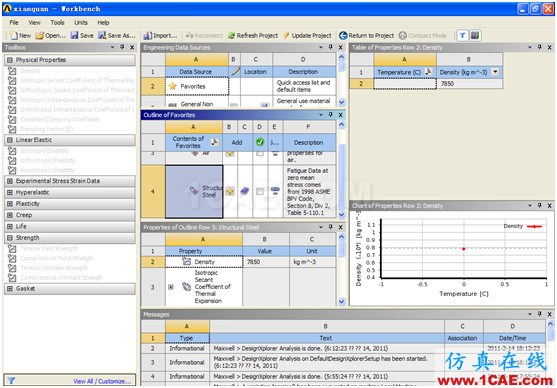Click the New project toolbar button
Image resolution: width=557 pixels, height=388 pixels.
pos(21,36)
